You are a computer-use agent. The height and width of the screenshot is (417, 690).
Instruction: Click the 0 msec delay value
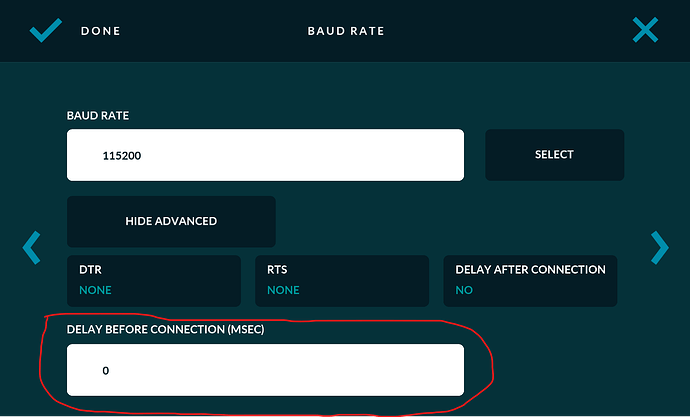[105, 371]
